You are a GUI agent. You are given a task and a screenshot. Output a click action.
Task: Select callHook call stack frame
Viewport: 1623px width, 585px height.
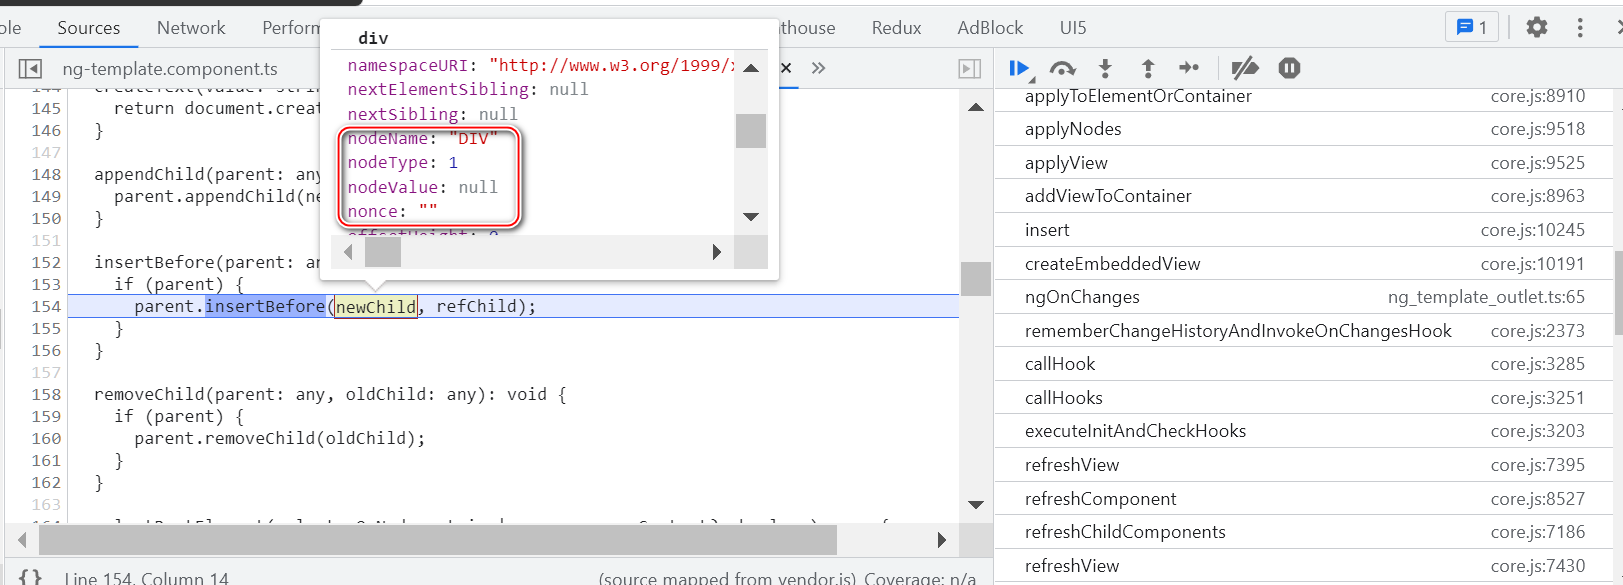tap(1305, 364)
